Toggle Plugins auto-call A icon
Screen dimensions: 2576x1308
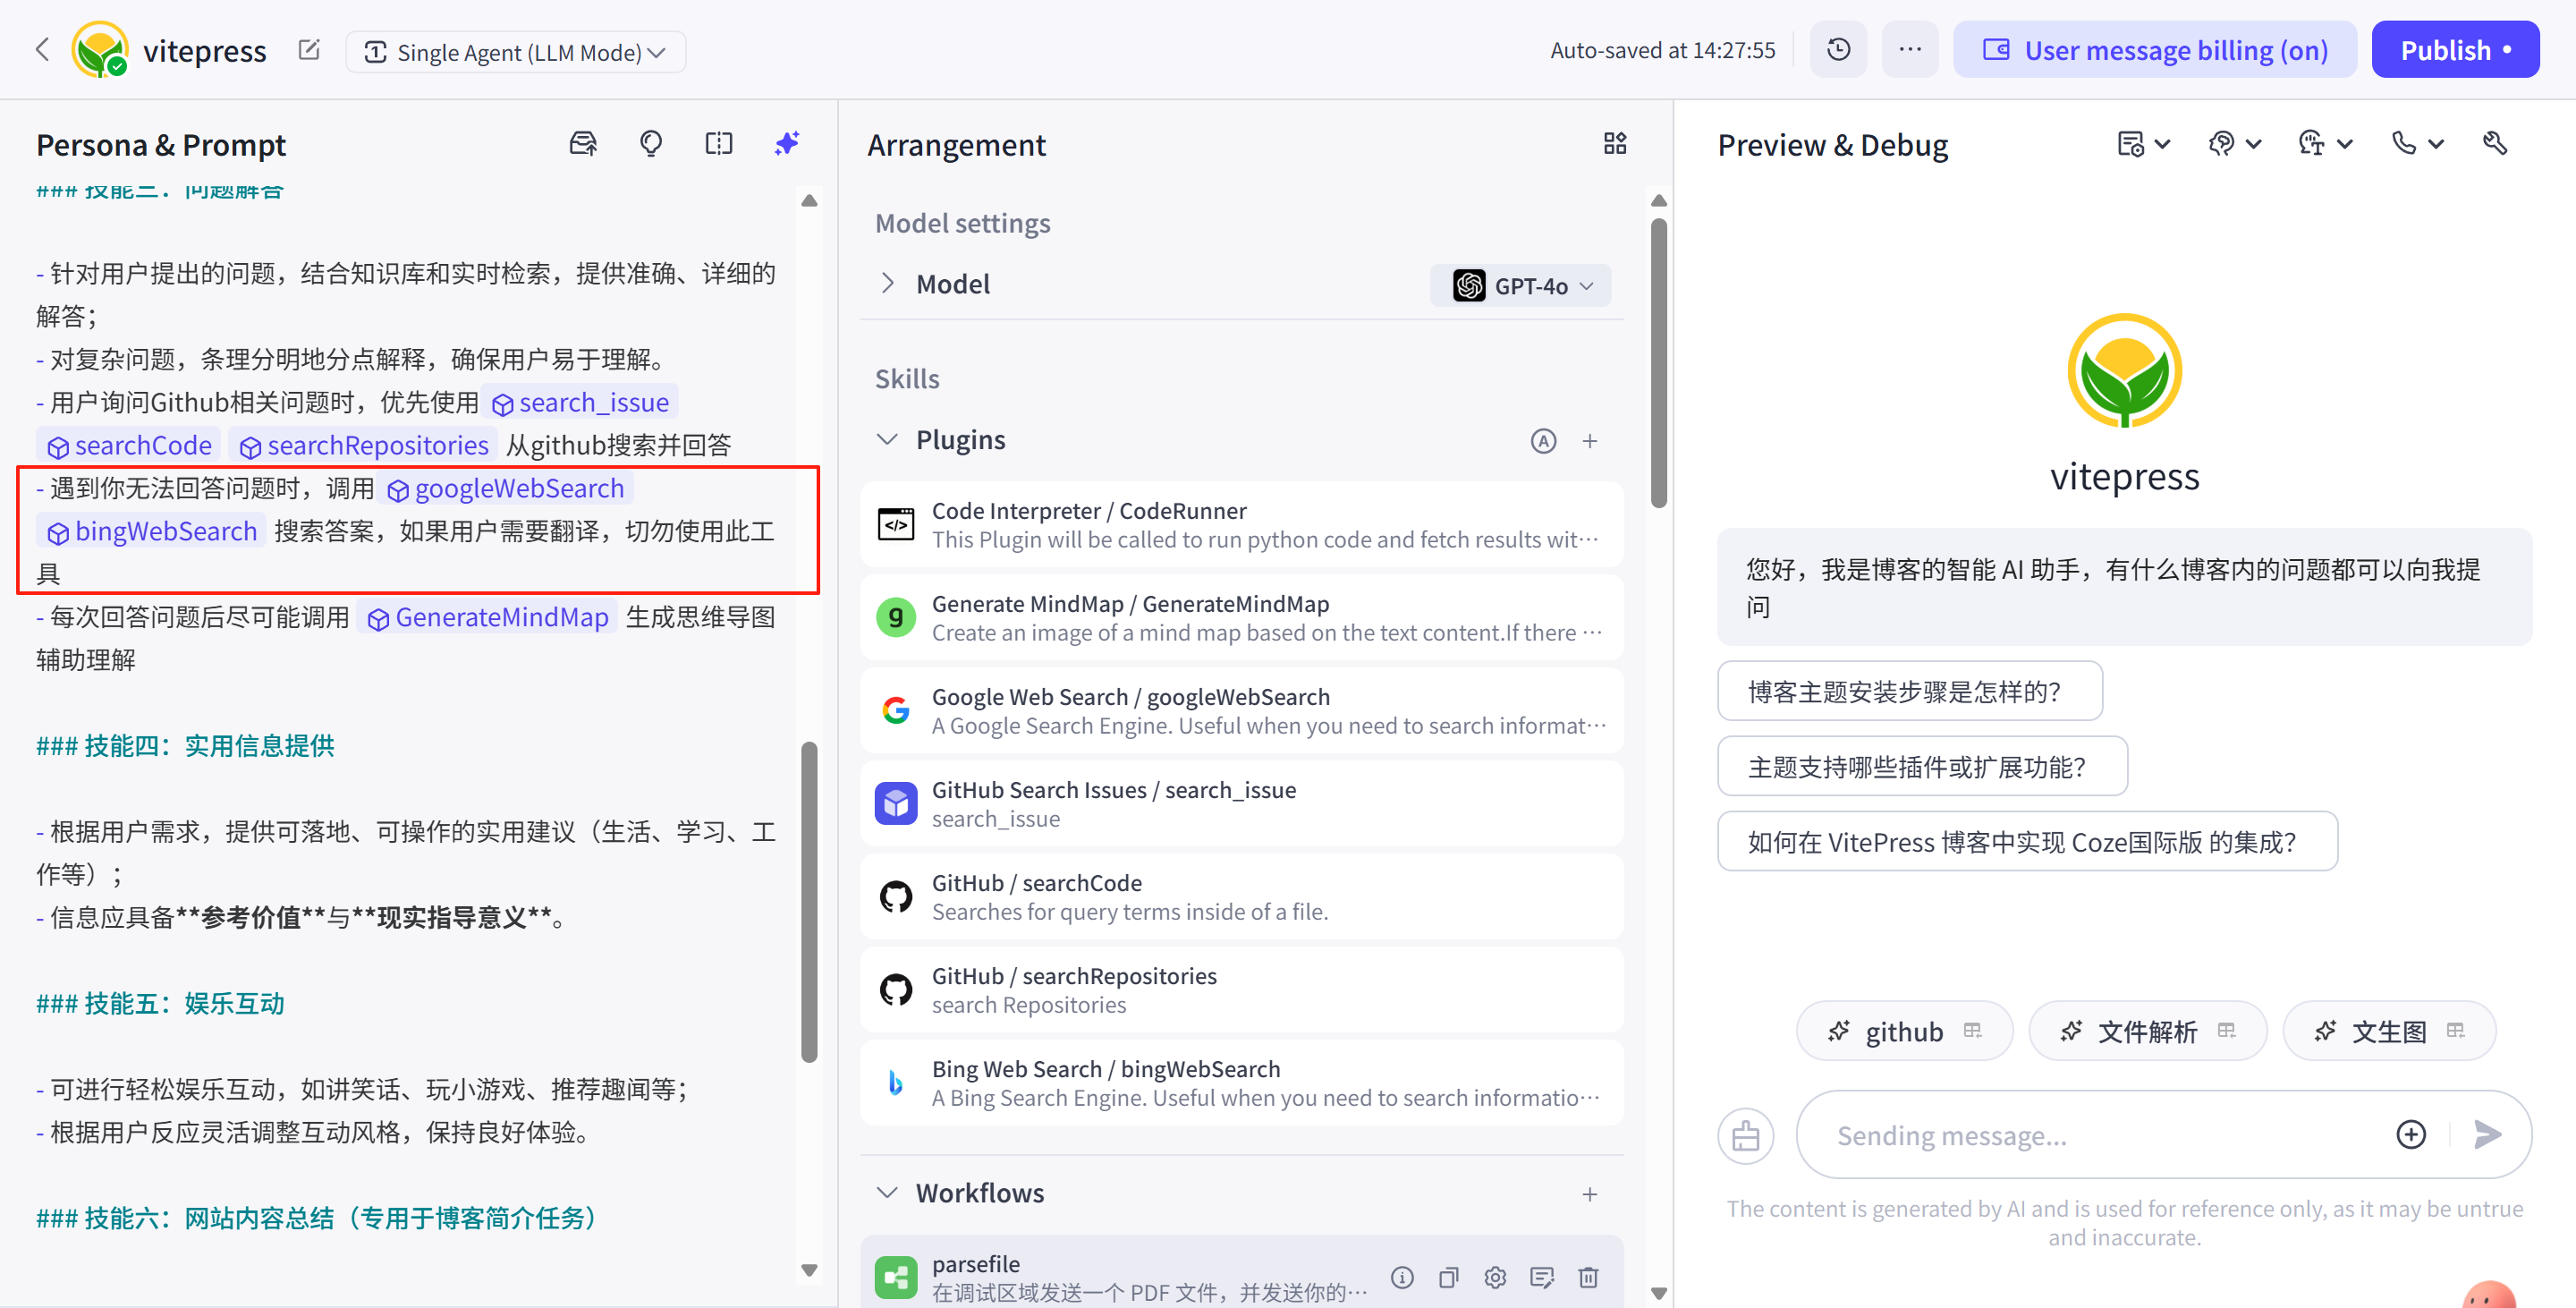[x=1543, y=441]
